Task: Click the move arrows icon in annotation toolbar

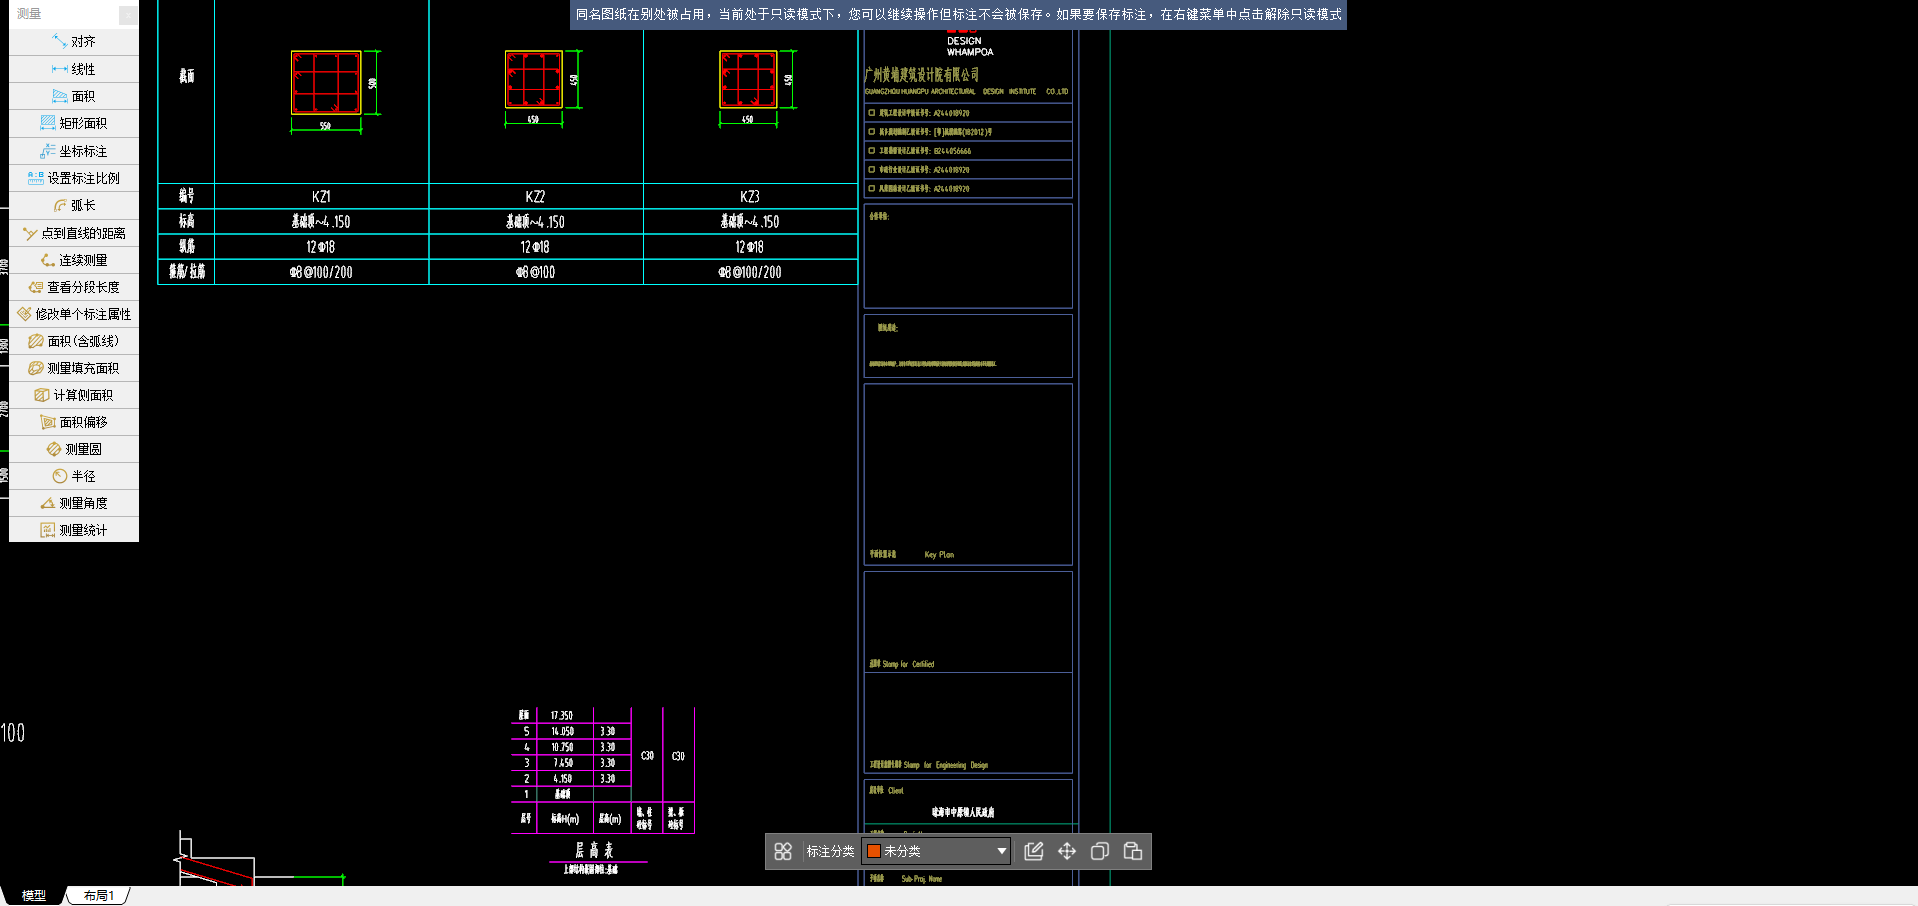Action: point(1067,851)
